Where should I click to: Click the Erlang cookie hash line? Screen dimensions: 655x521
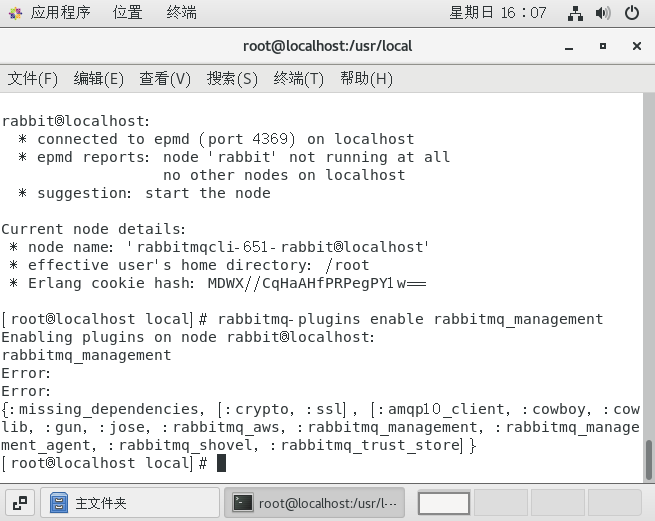click(x=227, y=283)
